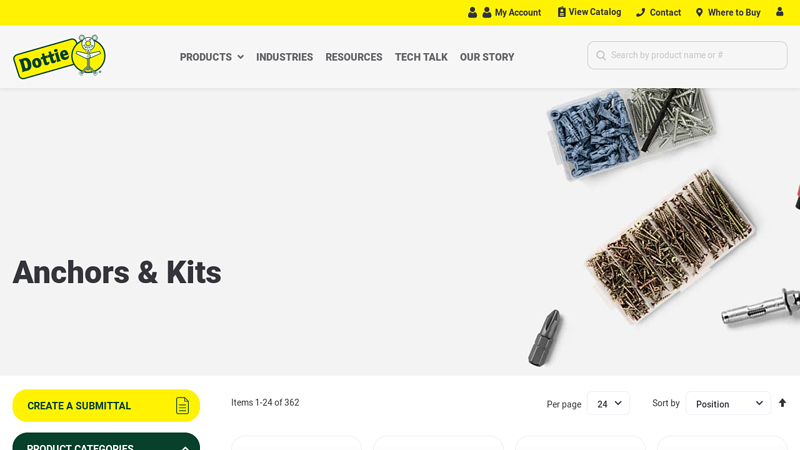Click the ascending sort direction arrow
This screenshot has width=800, height=450.
tap(782, 403)
